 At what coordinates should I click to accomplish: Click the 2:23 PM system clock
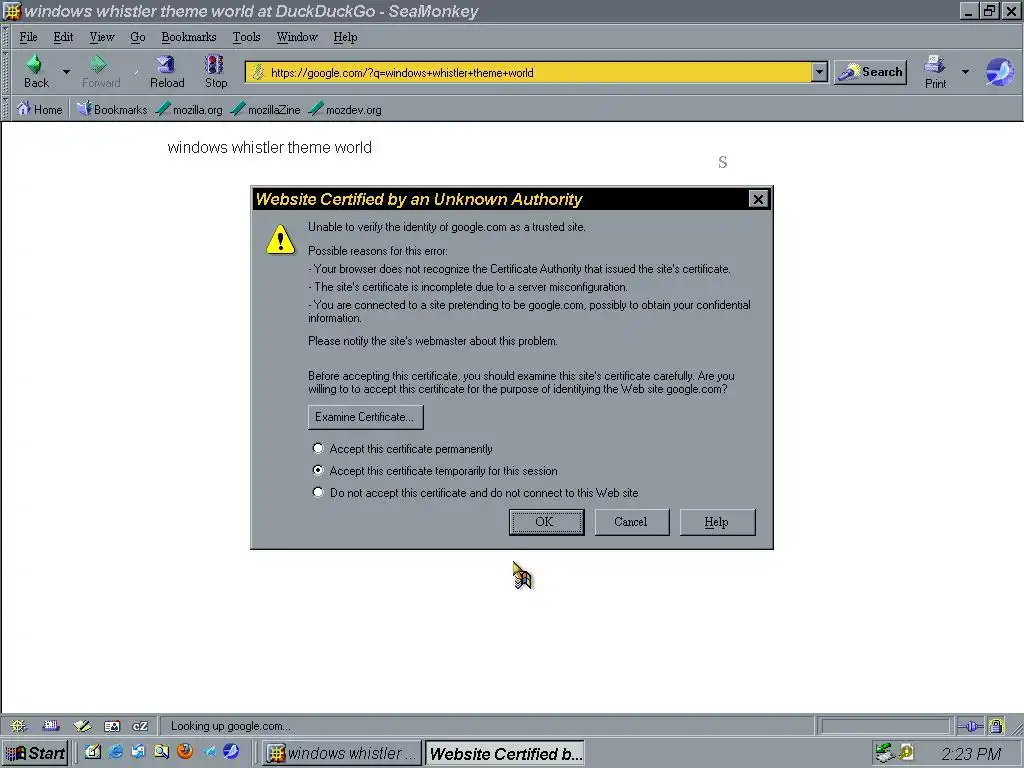[971, 754]
